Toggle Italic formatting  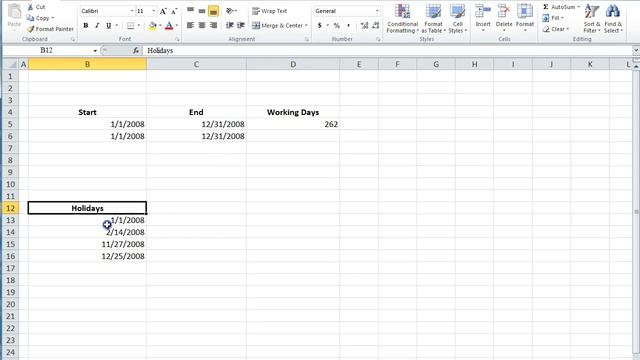tap(97, 25)
